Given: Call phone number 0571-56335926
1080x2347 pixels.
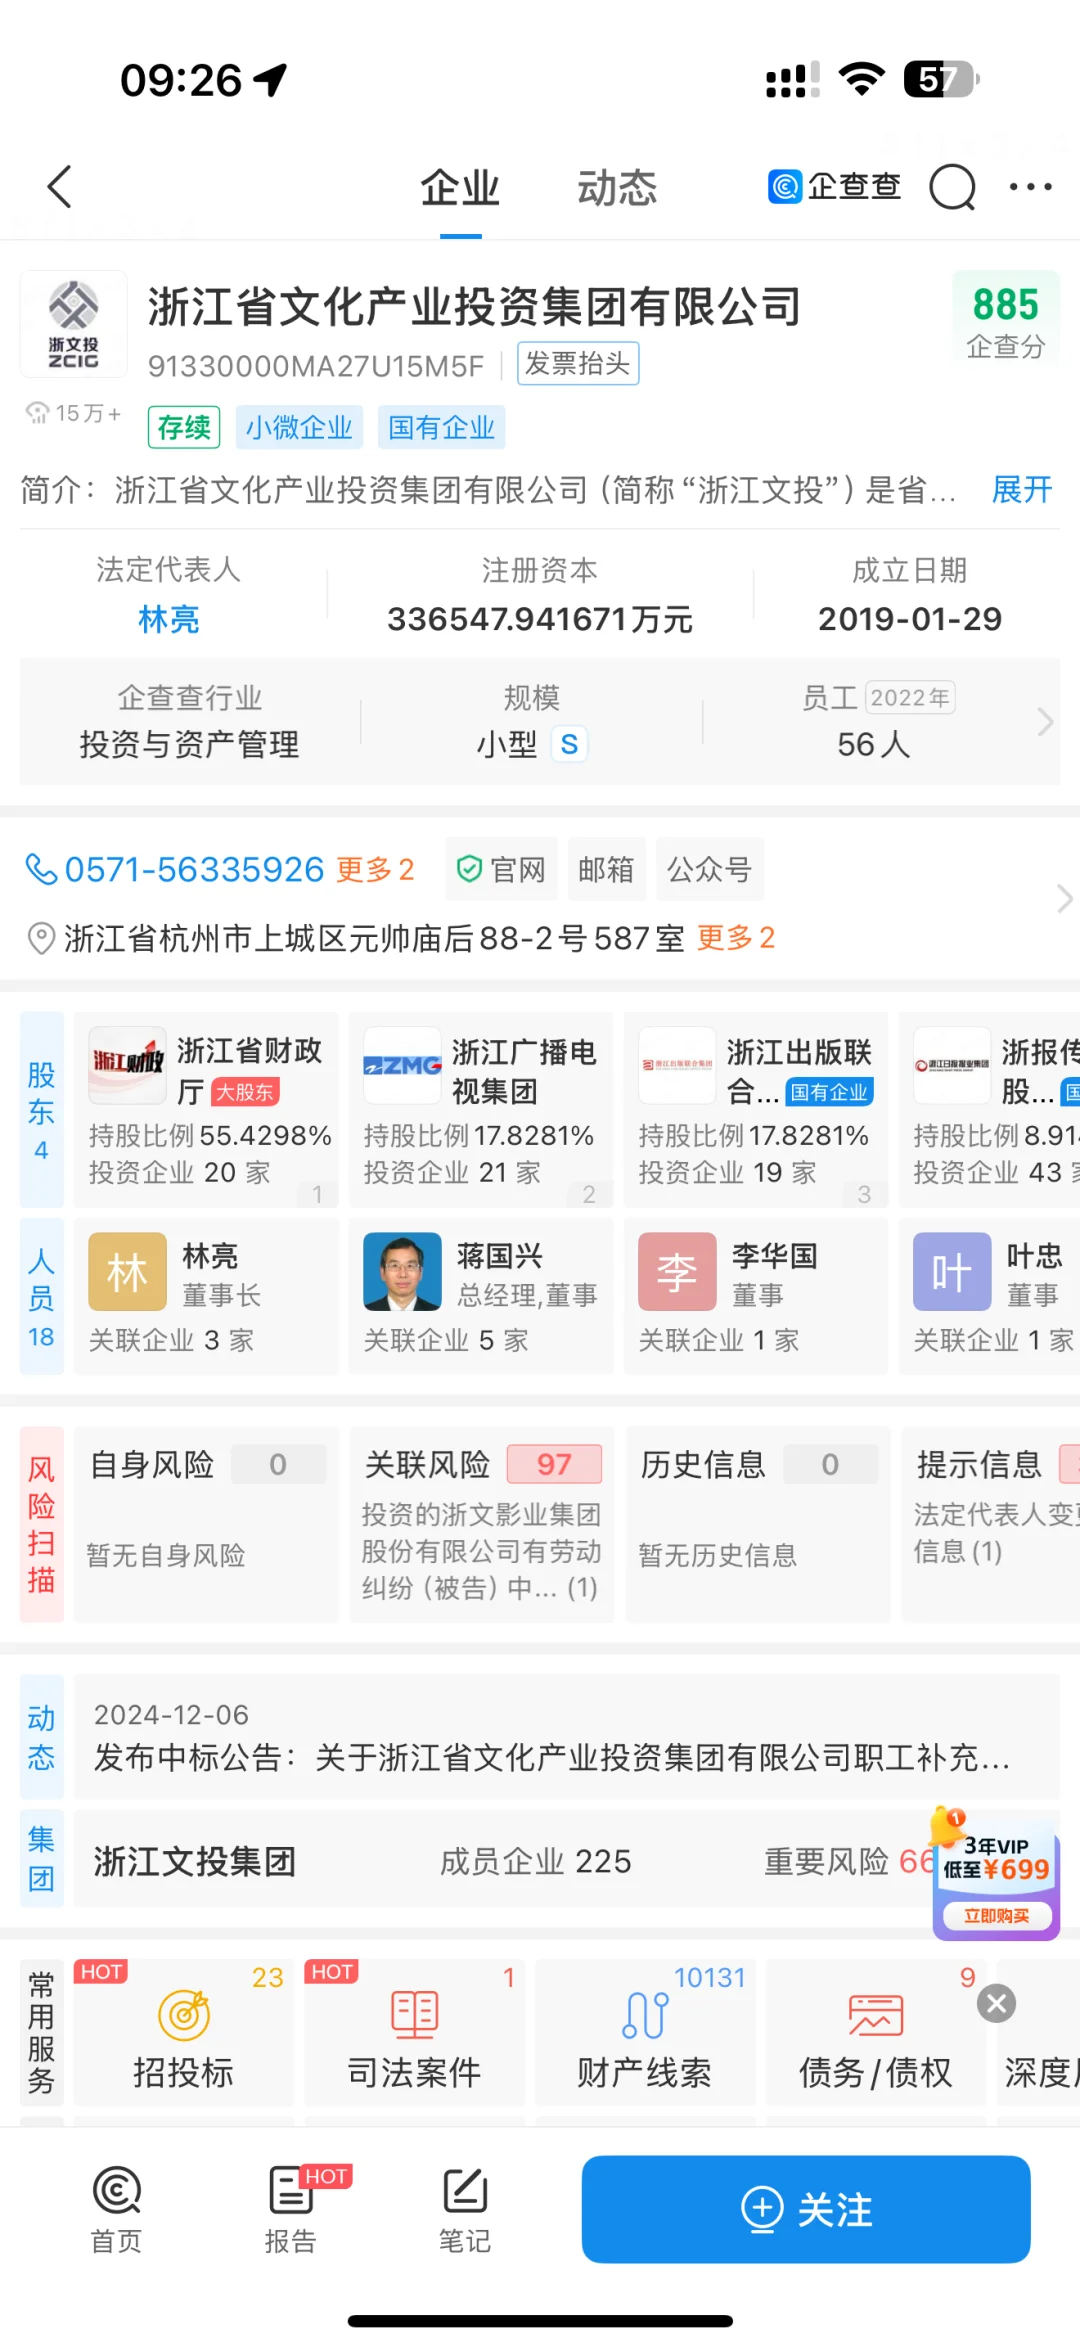Looking at the screenshot, I should click(194, 870).
